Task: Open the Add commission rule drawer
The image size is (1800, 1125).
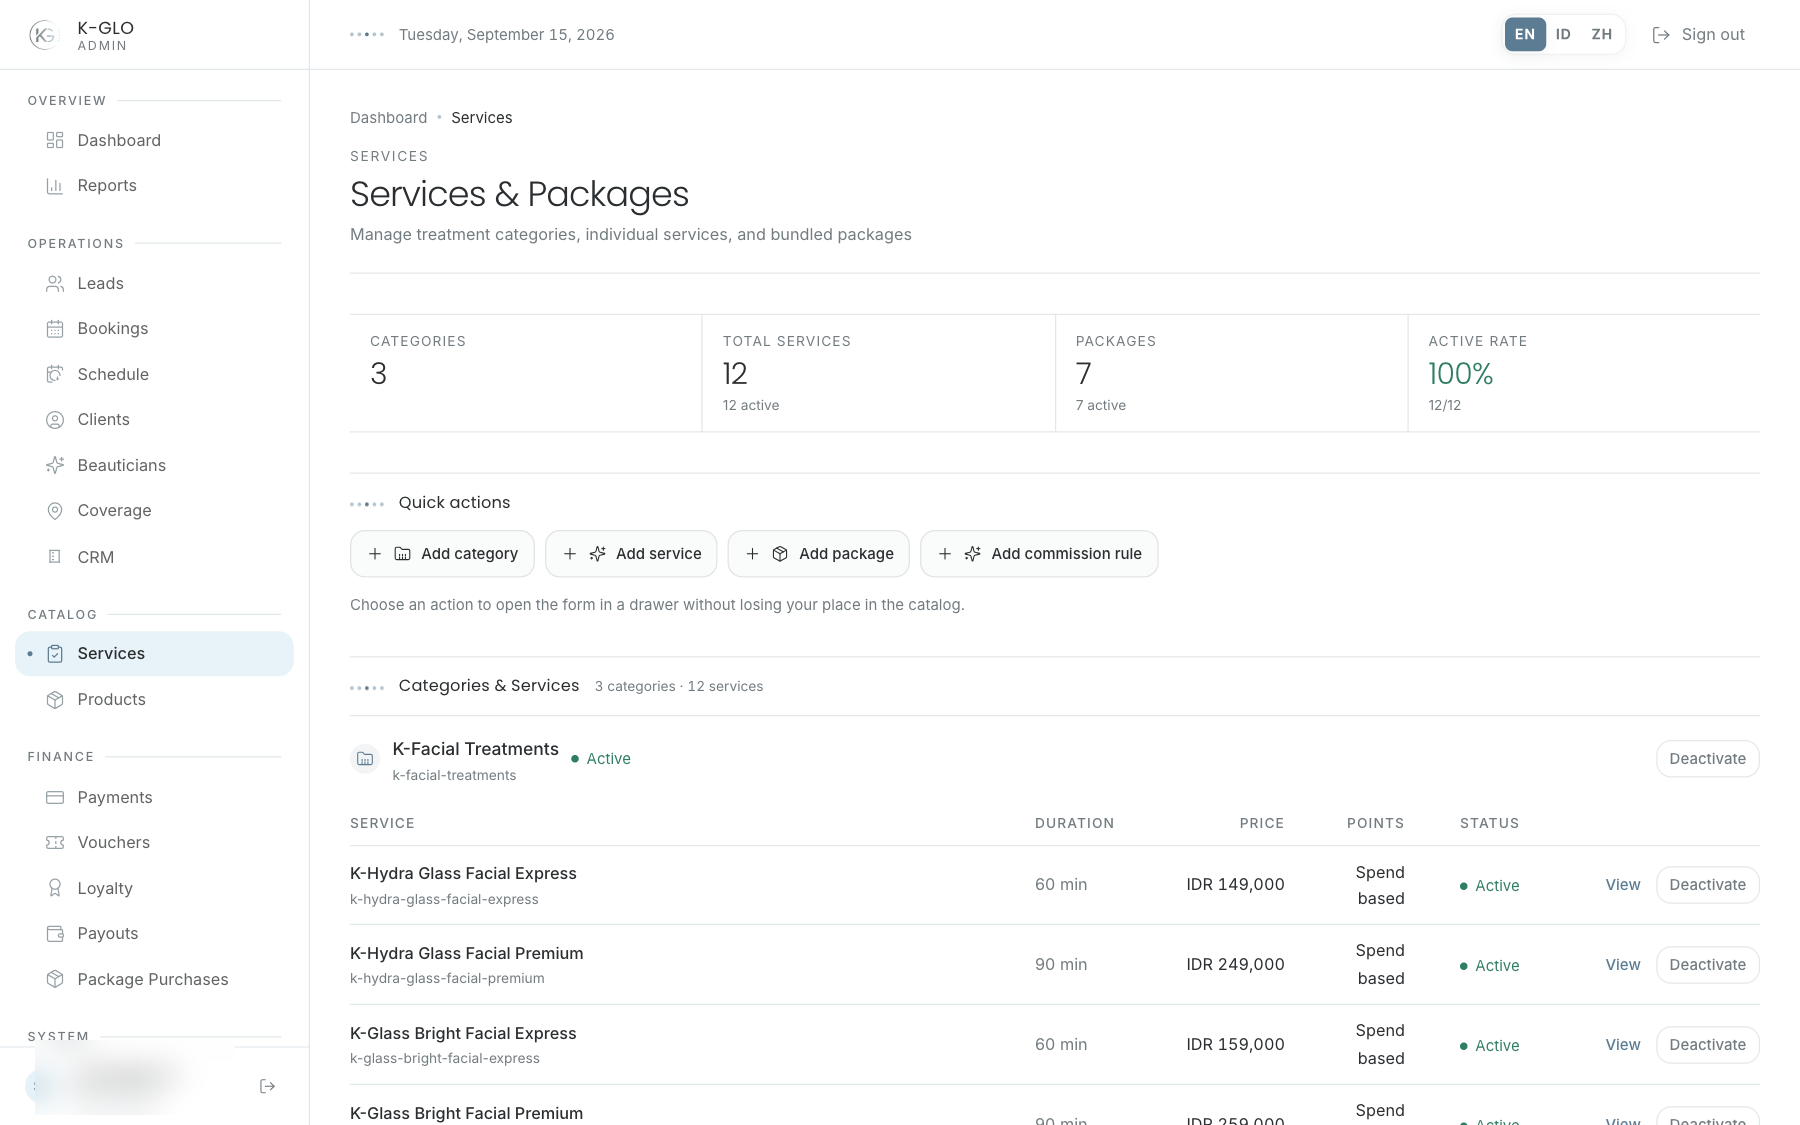Action: click(x=1039, y=554)
